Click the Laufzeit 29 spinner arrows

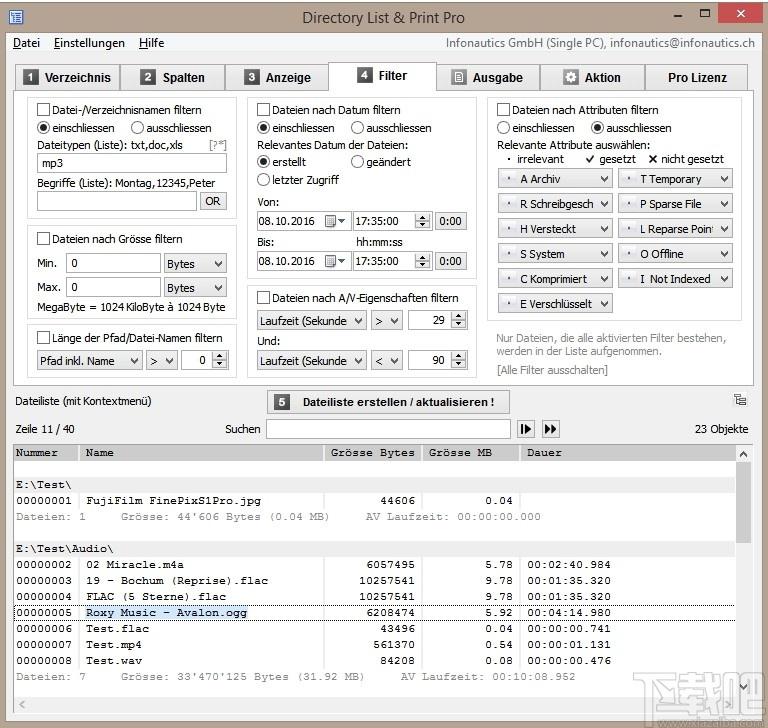pos(458,320)
